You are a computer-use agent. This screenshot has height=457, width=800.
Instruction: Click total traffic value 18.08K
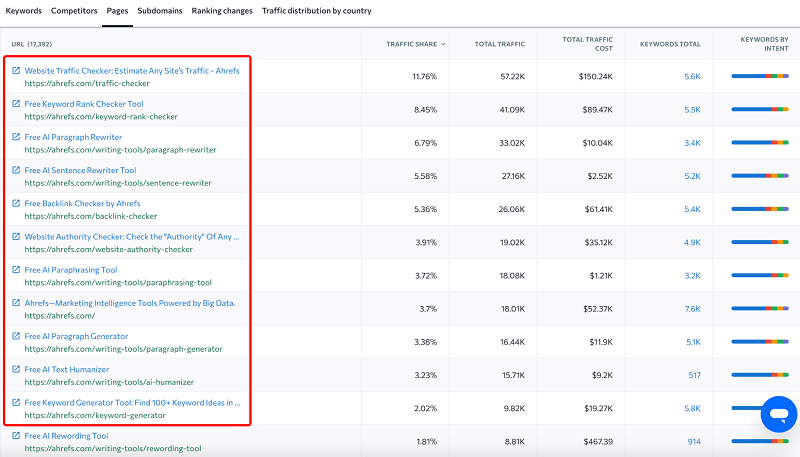pos(512,275)
